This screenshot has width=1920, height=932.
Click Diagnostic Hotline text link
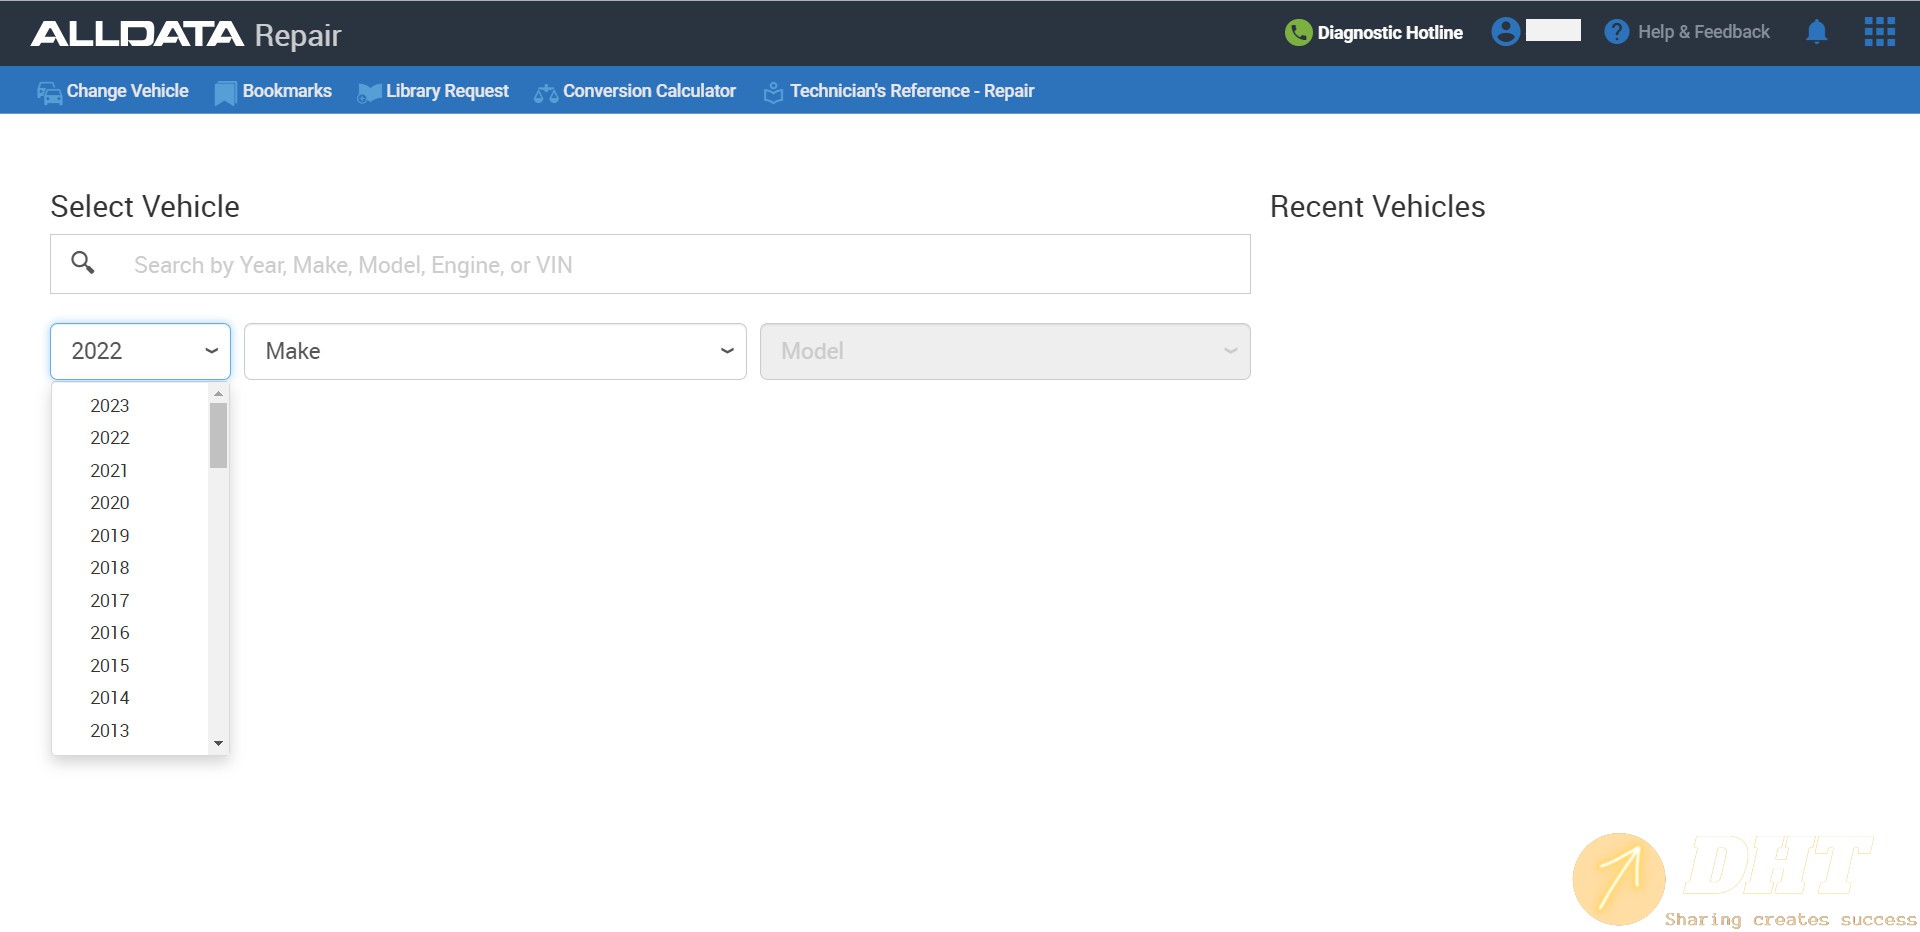tap(1390, 32)
